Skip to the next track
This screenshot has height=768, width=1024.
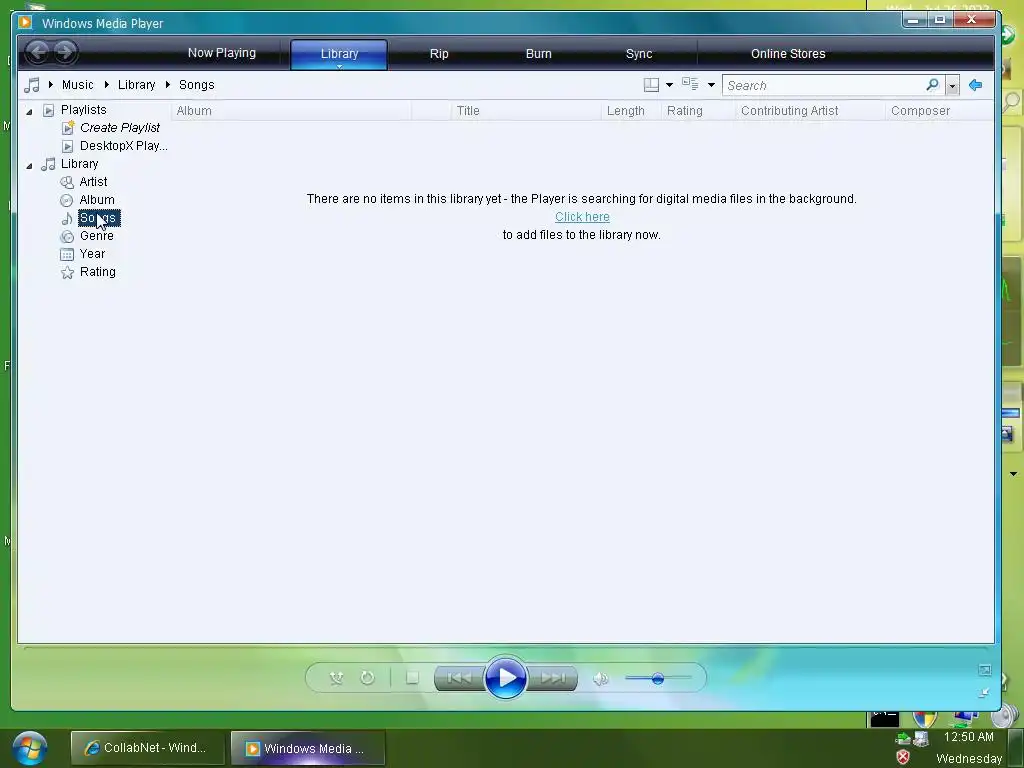[552, 679]
